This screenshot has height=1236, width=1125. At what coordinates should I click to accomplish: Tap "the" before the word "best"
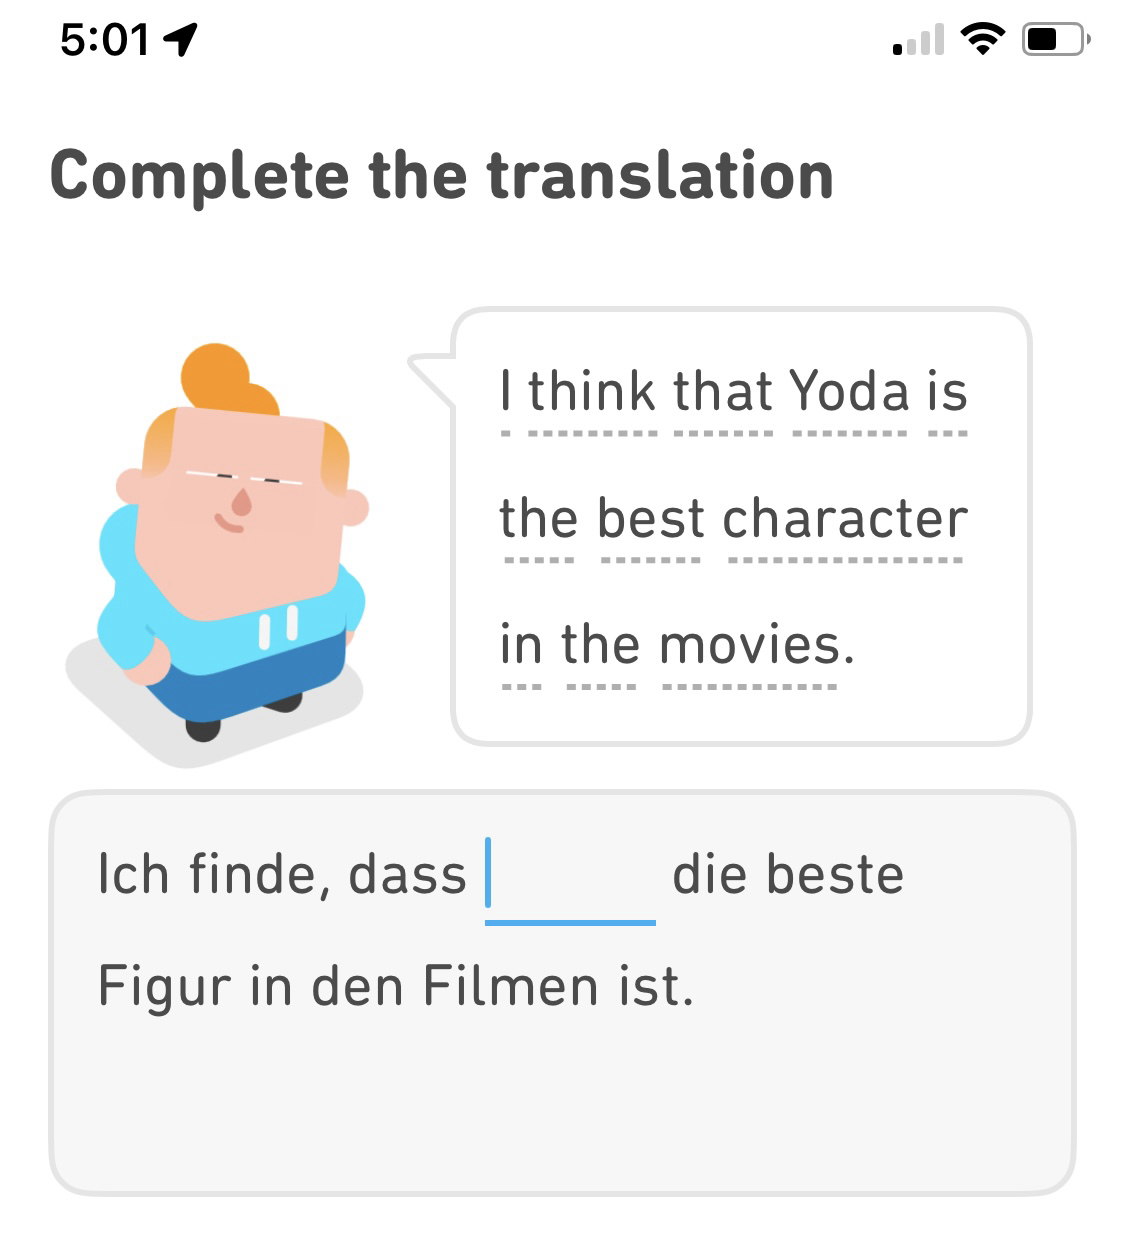pyautogui.click(x=539, y=518)
